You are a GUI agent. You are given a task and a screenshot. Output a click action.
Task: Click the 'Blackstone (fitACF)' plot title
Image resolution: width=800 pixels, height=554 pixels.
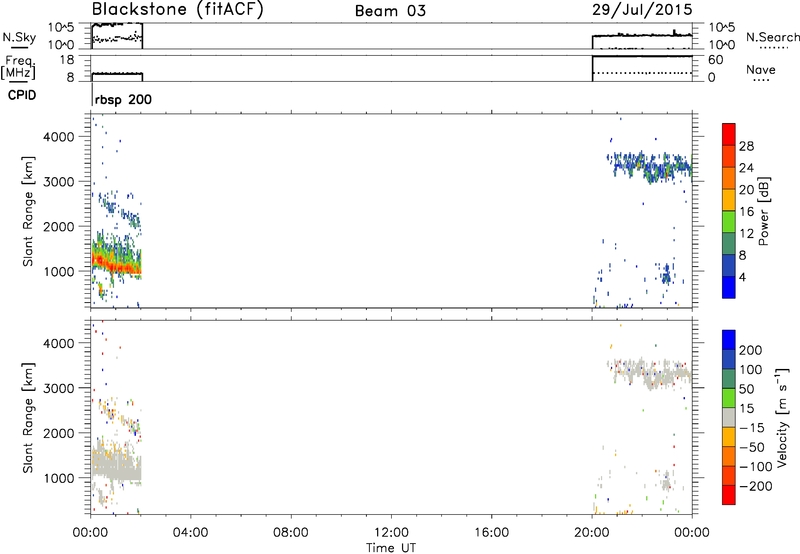178,9
